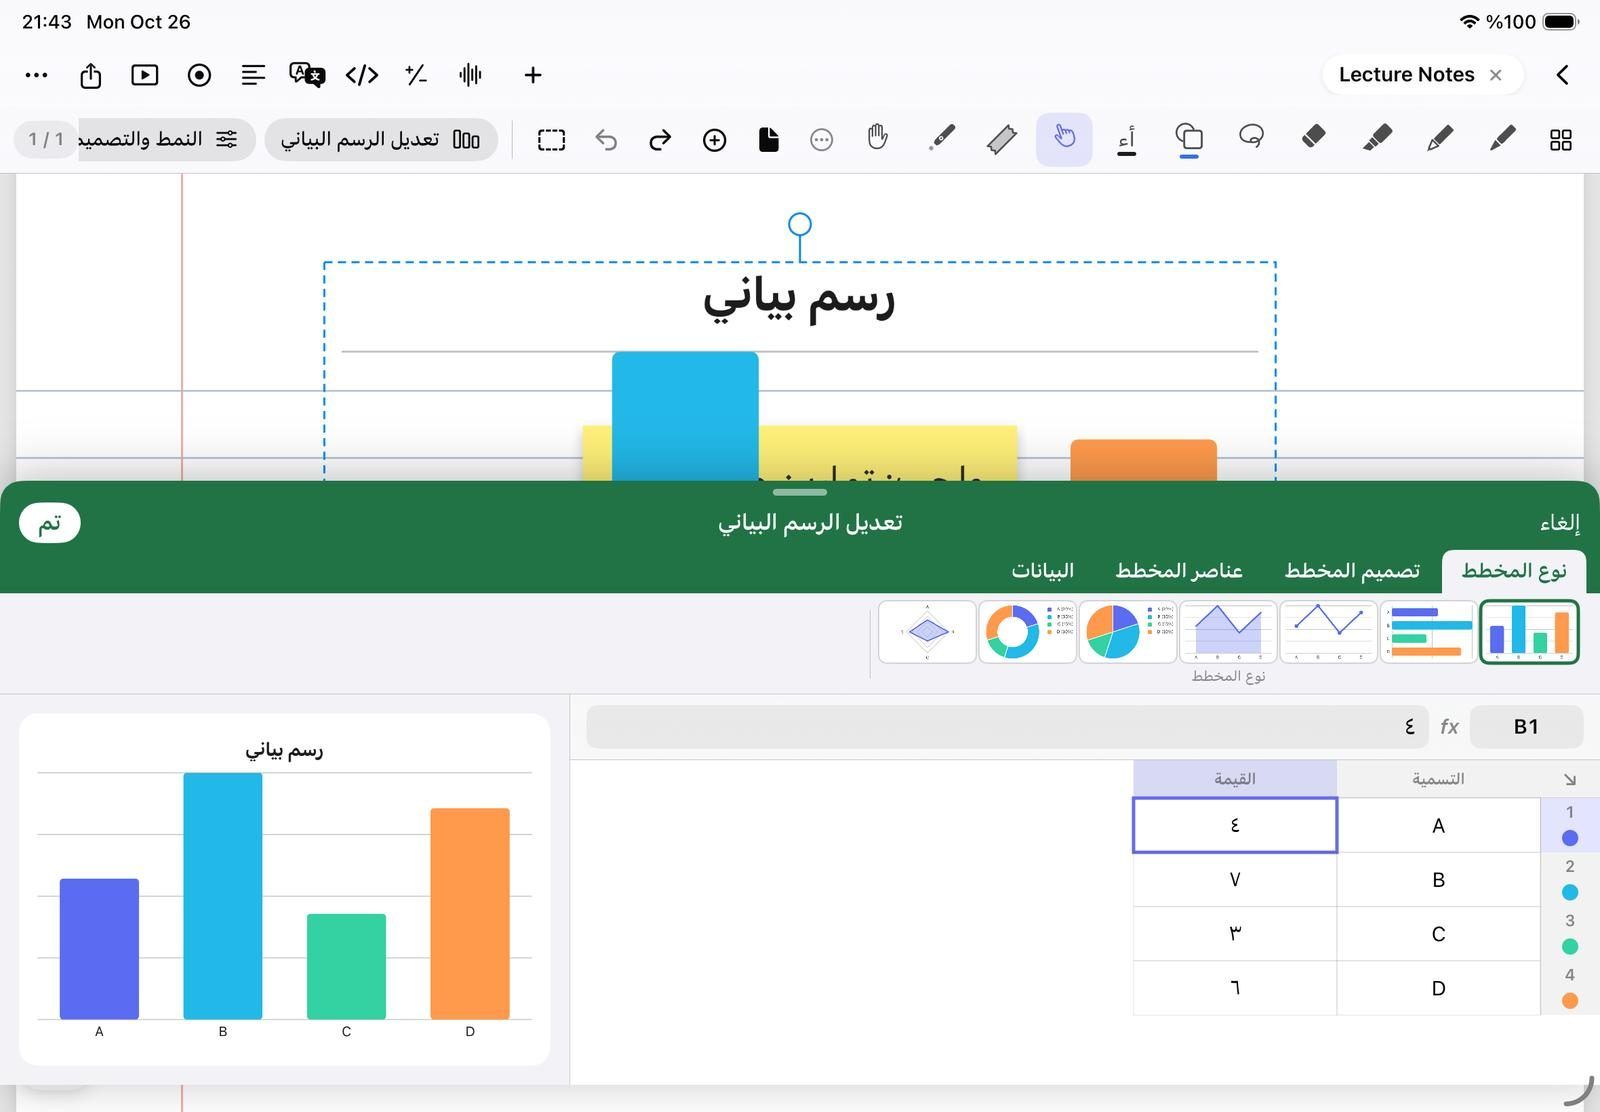
Task: Switch to البيانات tab
Action: pyautogui.click(x=1042, y=570)
